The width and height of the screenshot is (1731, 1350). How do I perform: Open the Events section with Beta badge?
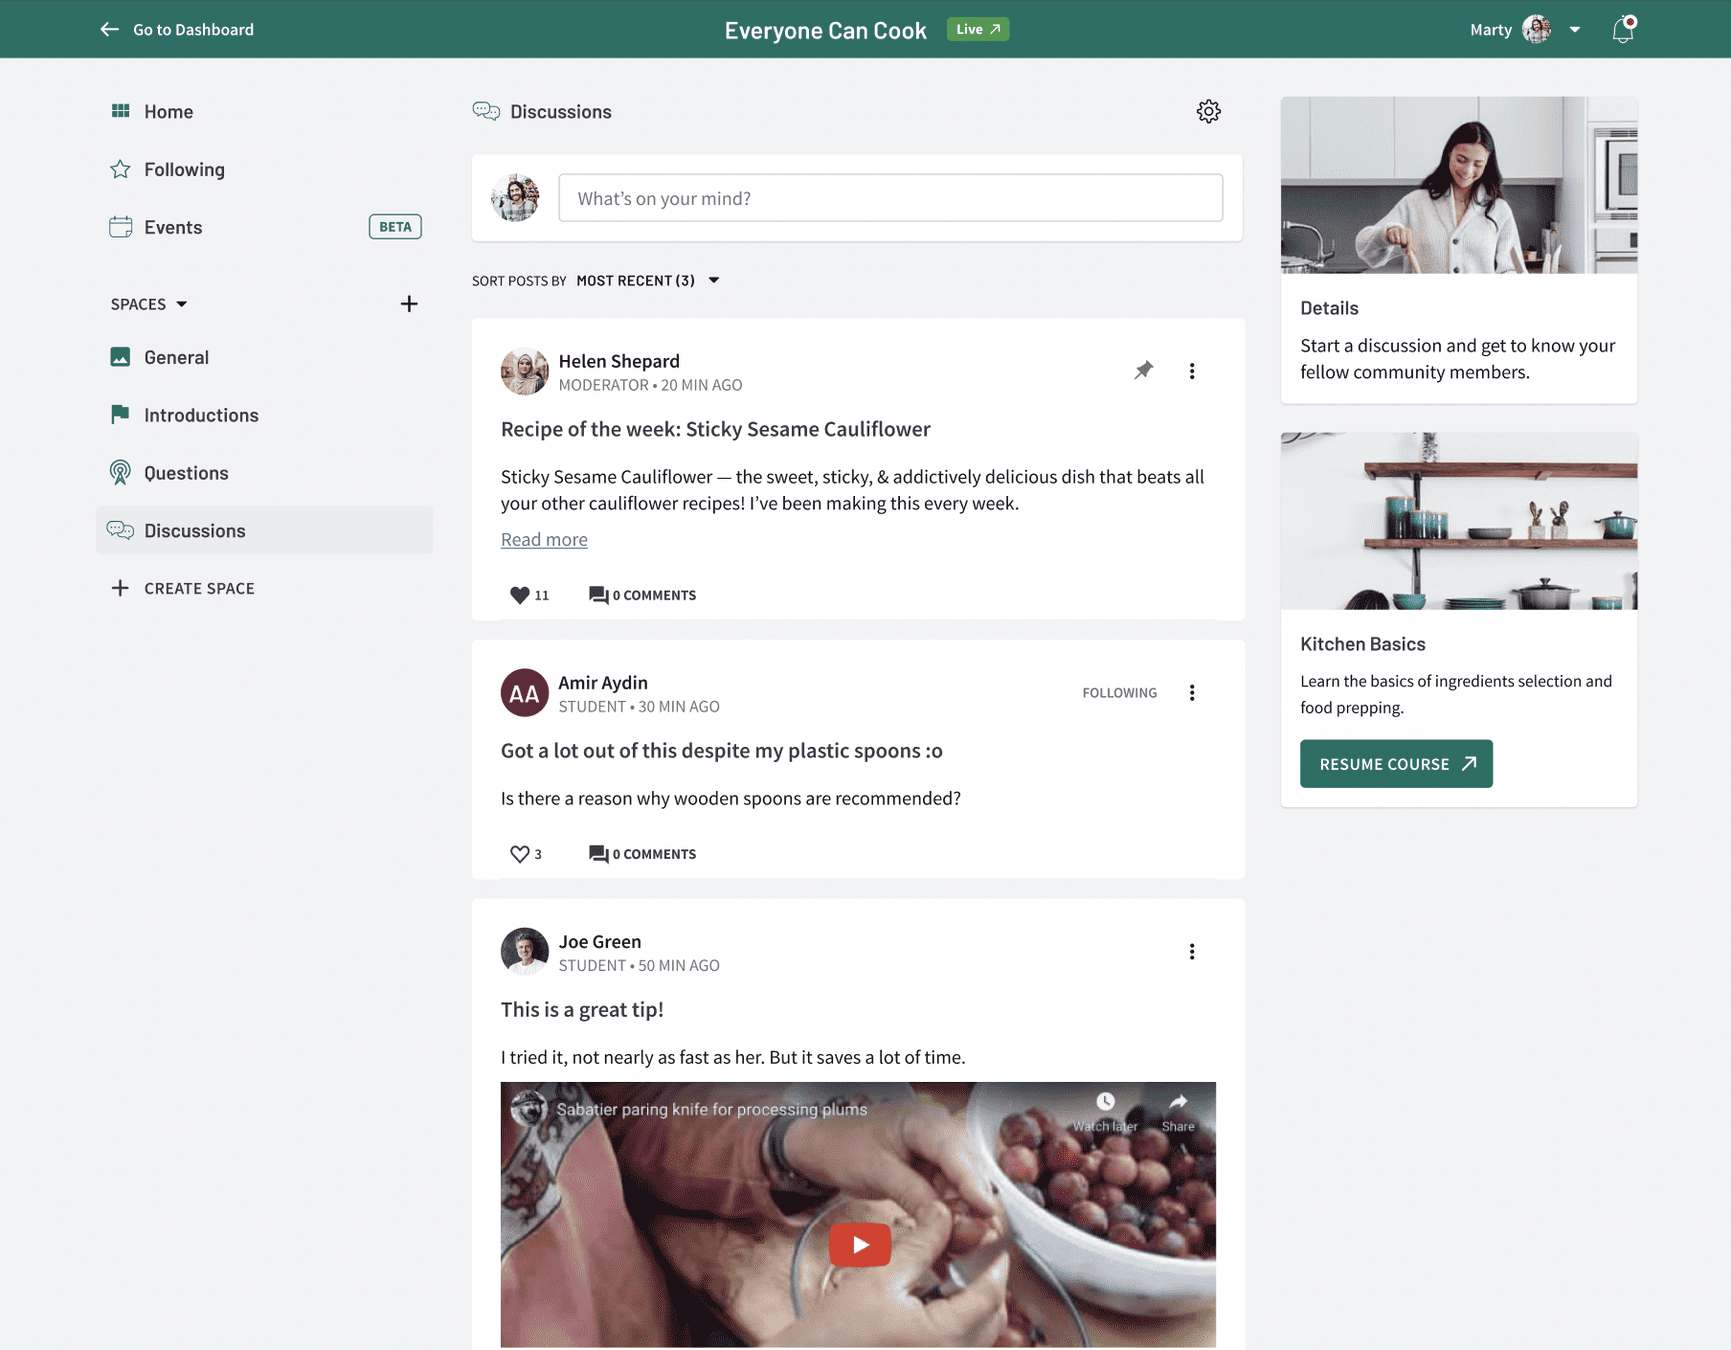coord(173,227)
